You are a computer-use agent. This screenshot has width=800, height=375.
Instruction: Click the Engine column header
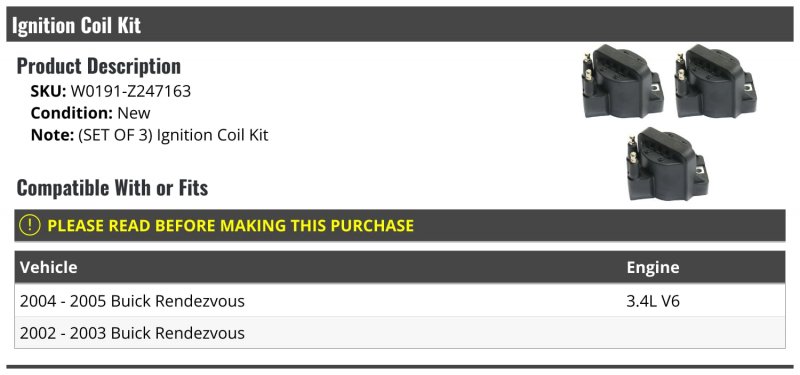click(x=653, y=267)
